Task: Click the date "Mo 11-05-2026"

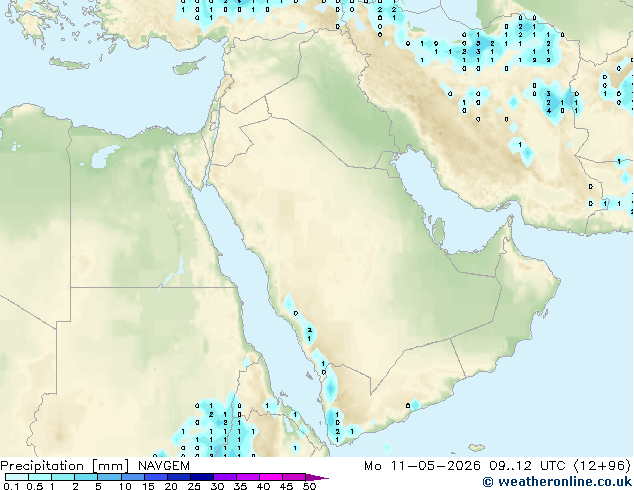Action: 423,466
